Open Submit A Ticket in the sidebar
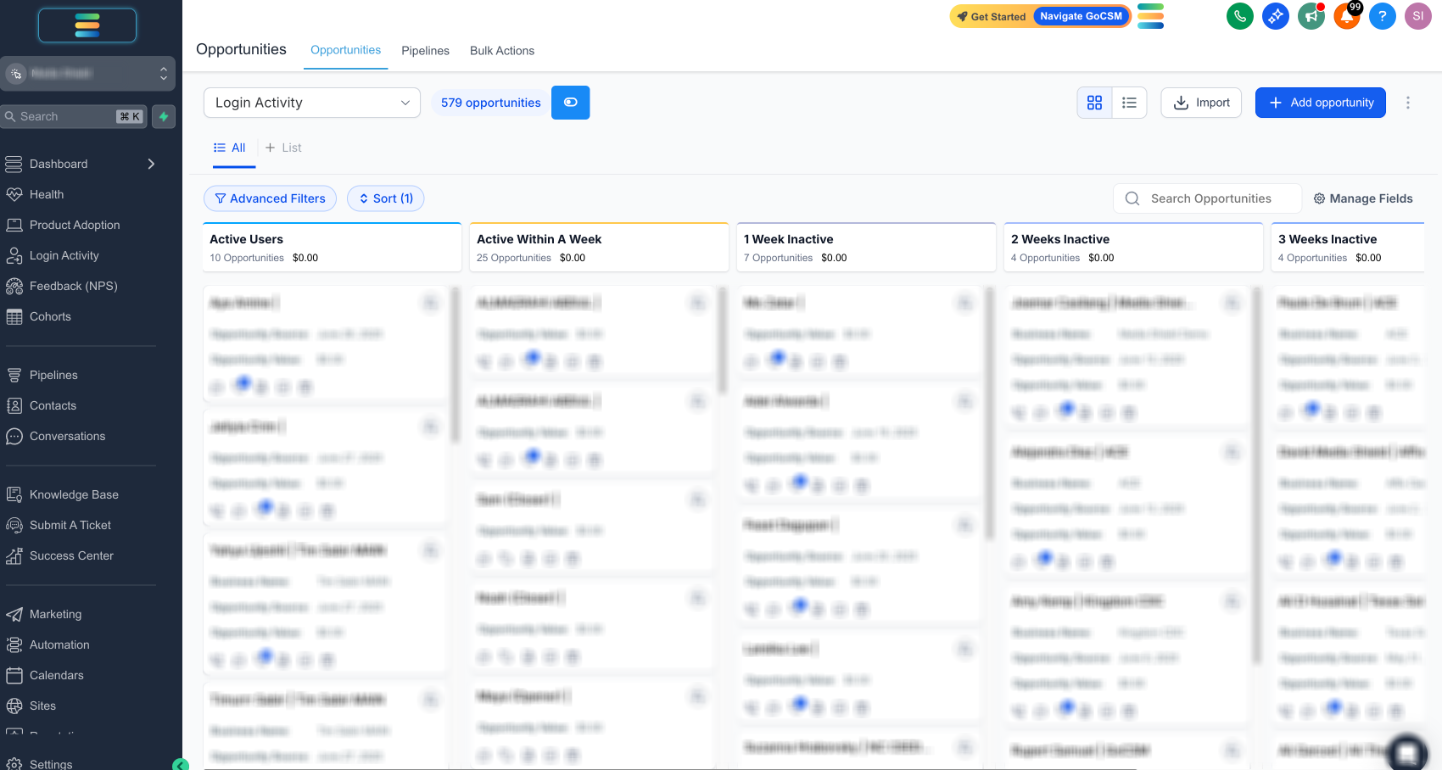 pyautogui.click(x=70, y=525)
